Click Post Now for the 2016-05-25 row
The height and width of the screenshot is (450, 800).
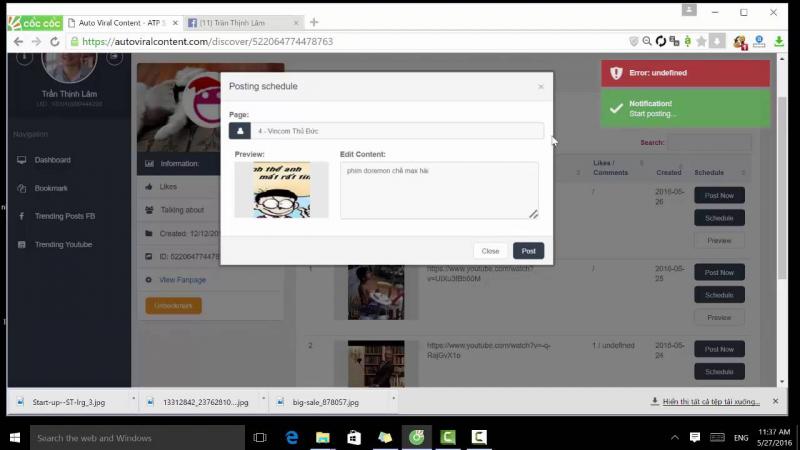pos(719,272)
